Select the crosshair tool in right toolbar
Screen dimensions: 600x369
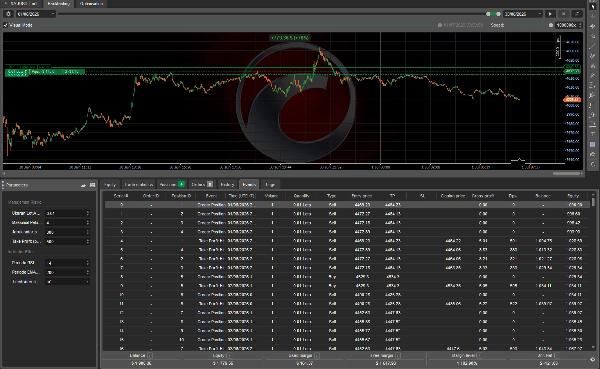click(593, 16)
